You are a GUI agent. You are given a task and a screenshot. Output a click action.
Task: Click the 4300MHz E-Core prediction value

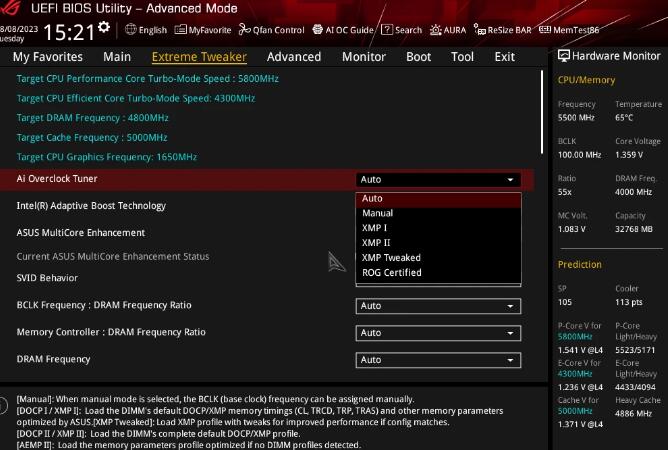tap(575, 374)
